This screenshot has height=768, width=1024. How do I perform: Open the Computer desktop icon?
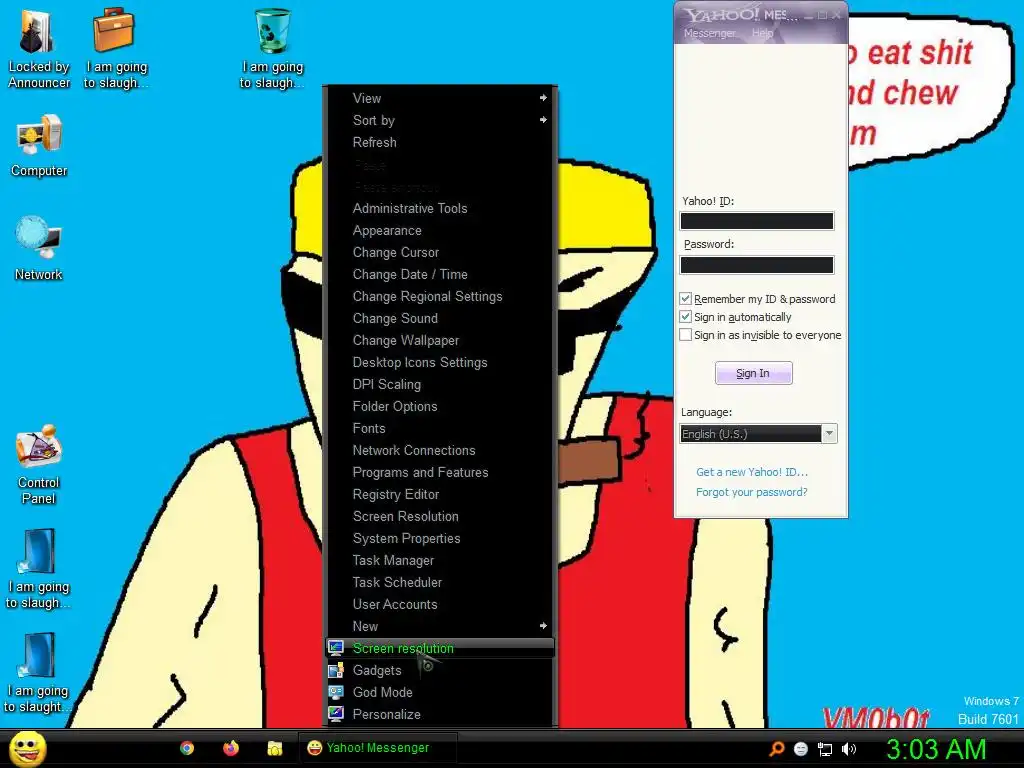coord(39,145)
